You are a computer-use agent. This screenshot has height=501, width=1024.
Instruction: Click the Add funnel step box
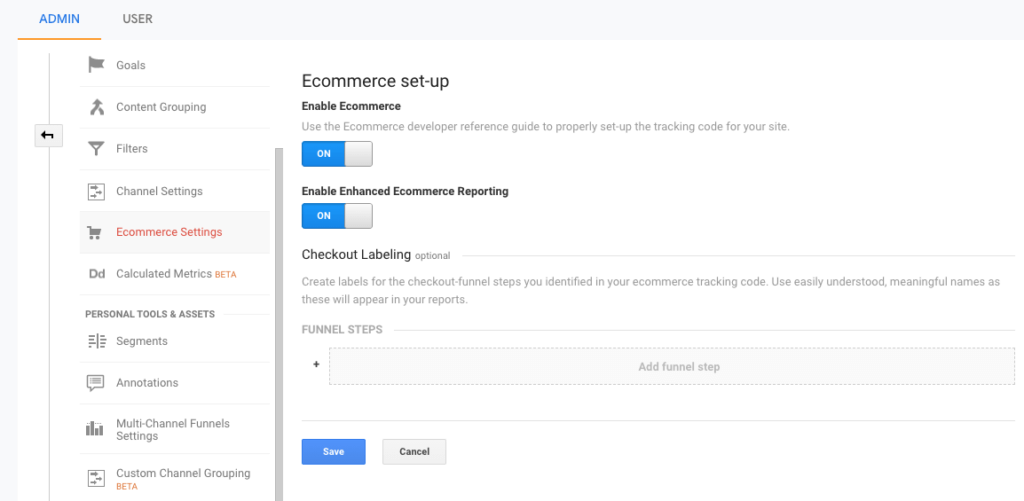(672, 366)
